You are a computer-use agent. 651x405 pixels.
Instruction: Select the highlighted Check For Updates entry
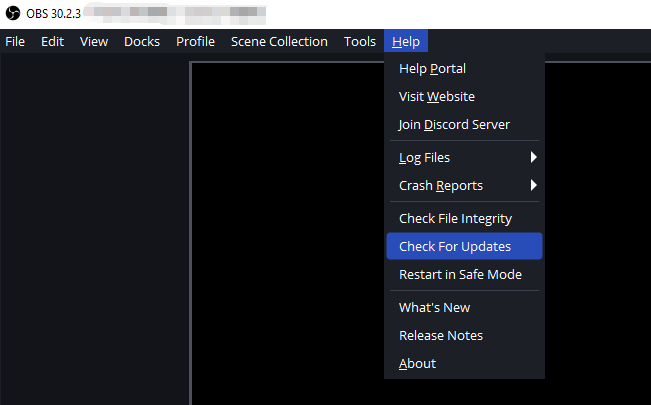pos(455,247)
